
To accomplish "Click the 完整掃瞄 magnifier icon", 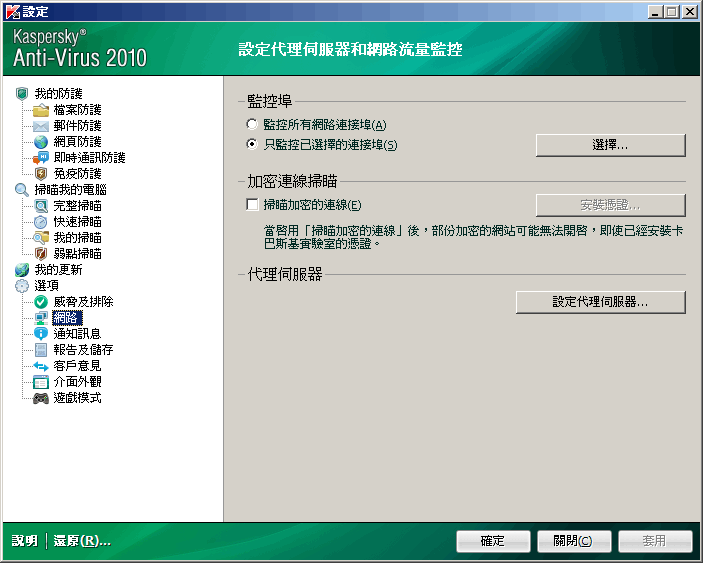I will pos(41,206).
